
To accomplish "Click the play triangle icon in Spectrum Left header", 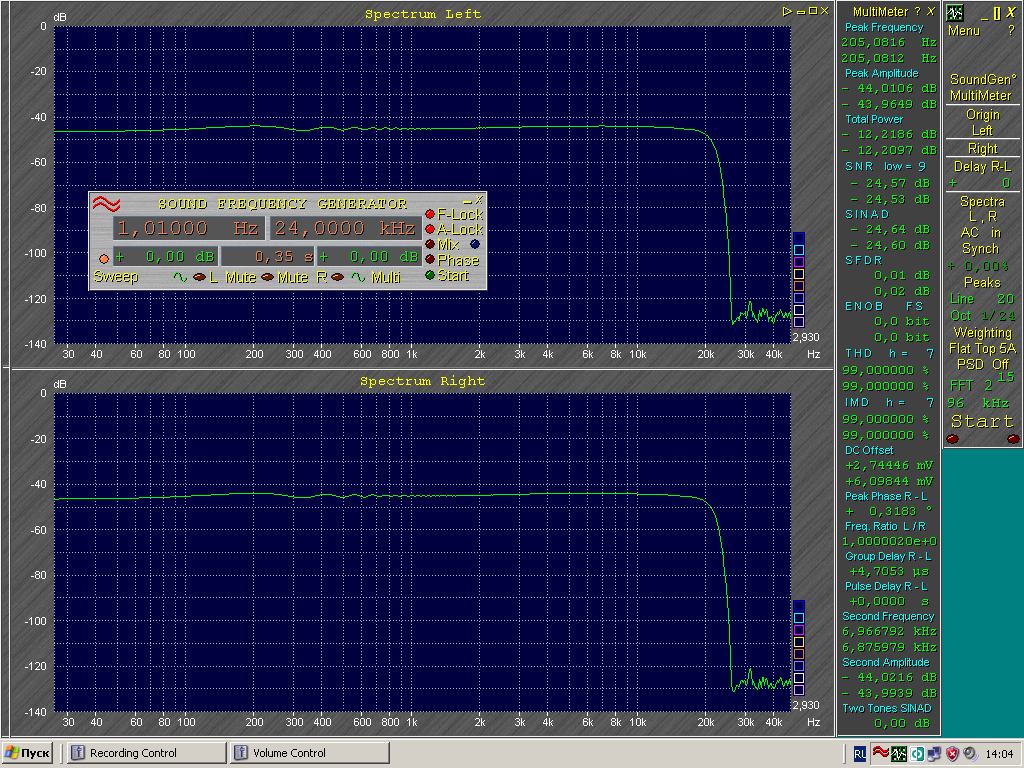I will [x=788, y=11].
